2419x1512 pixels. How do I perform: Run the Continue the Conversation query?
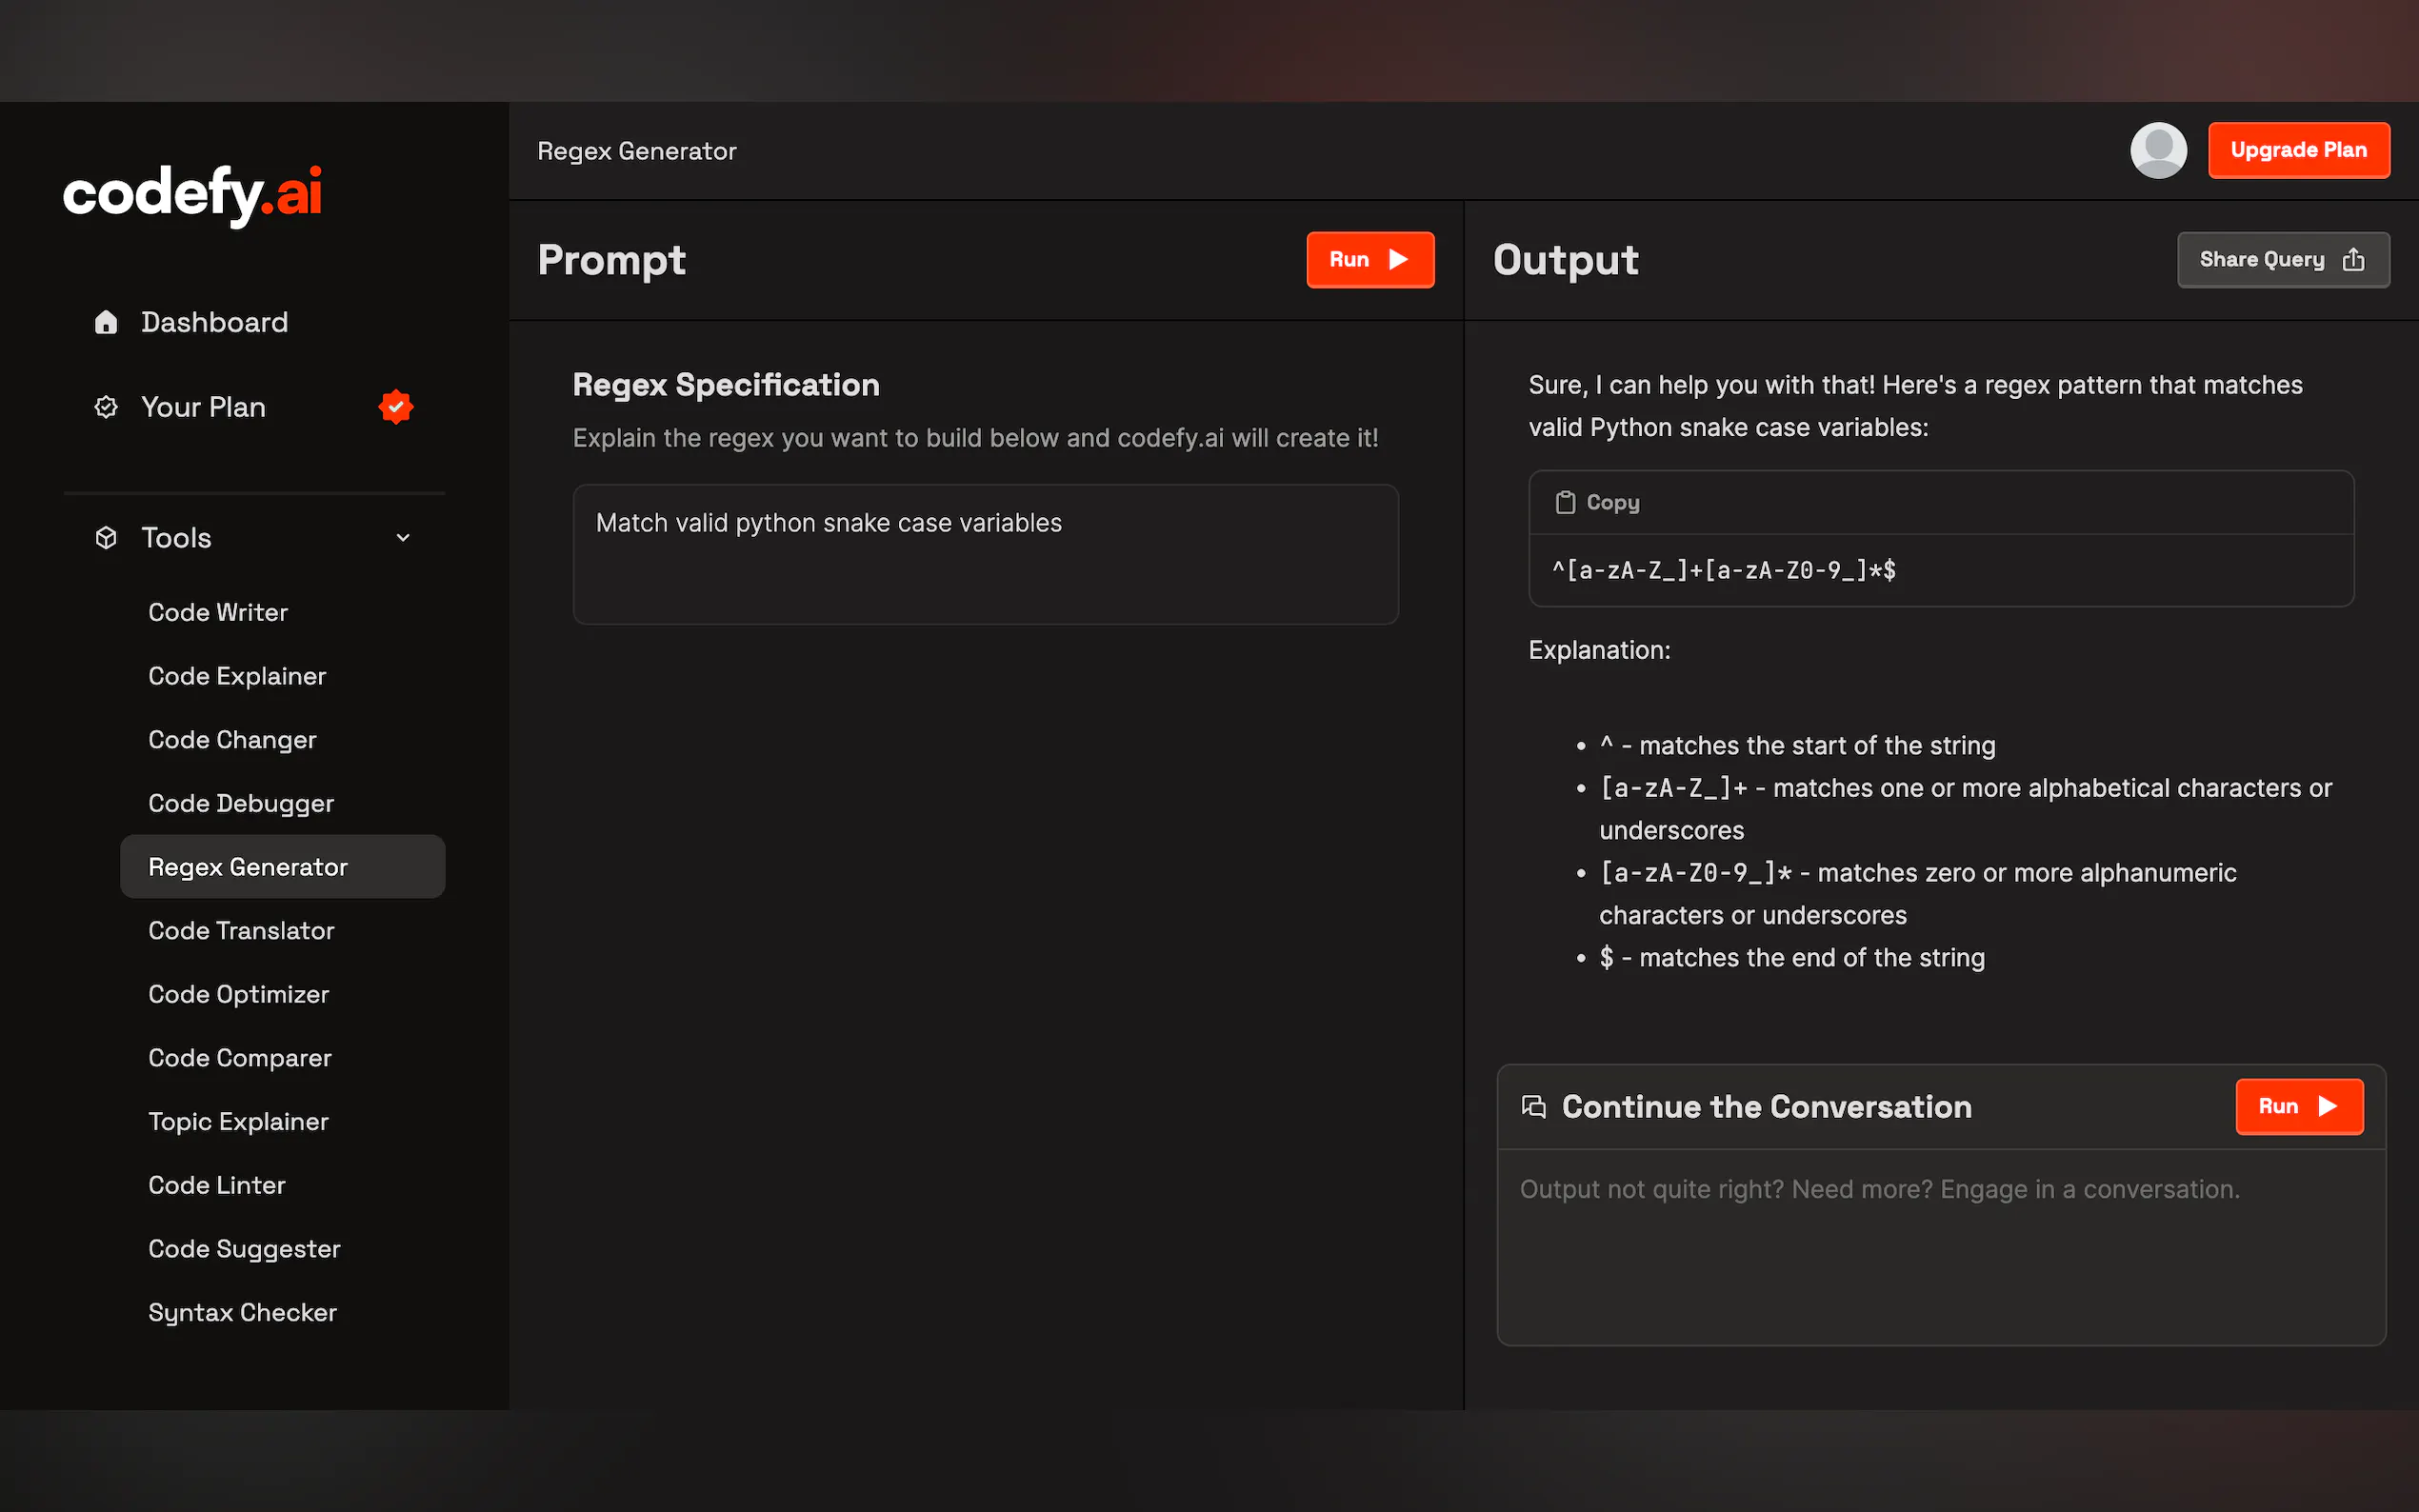2298,1106
